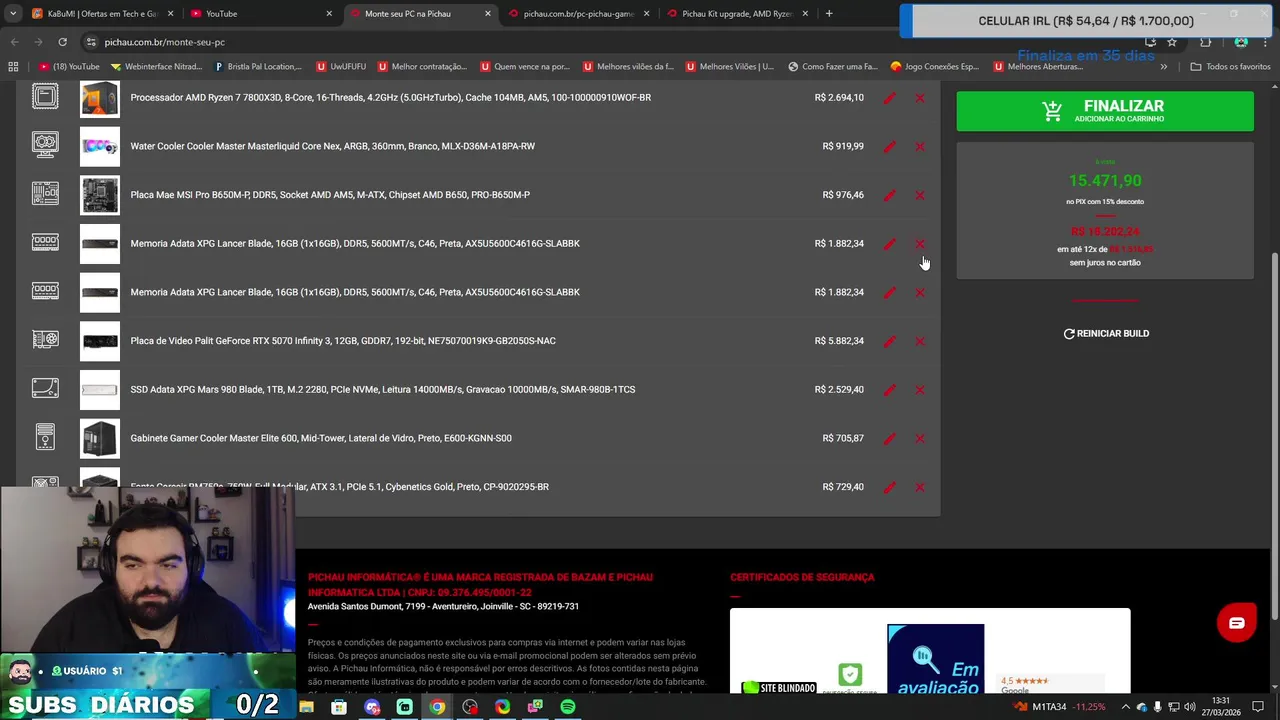Click the PC case category icon
The width and height of the screenshot is (1280, 720).
(x=45, y=437)
